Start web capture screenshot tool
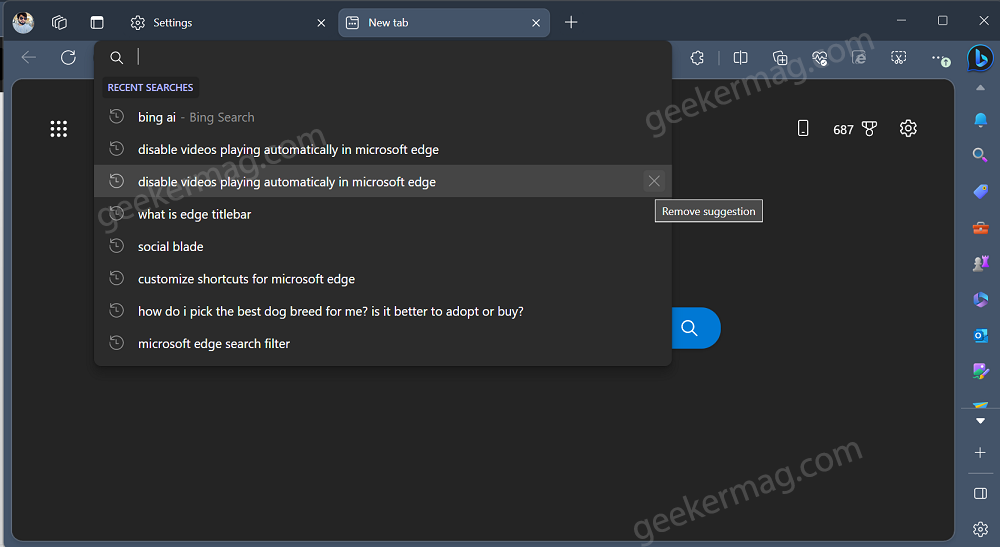 click(x=899, y=58)
